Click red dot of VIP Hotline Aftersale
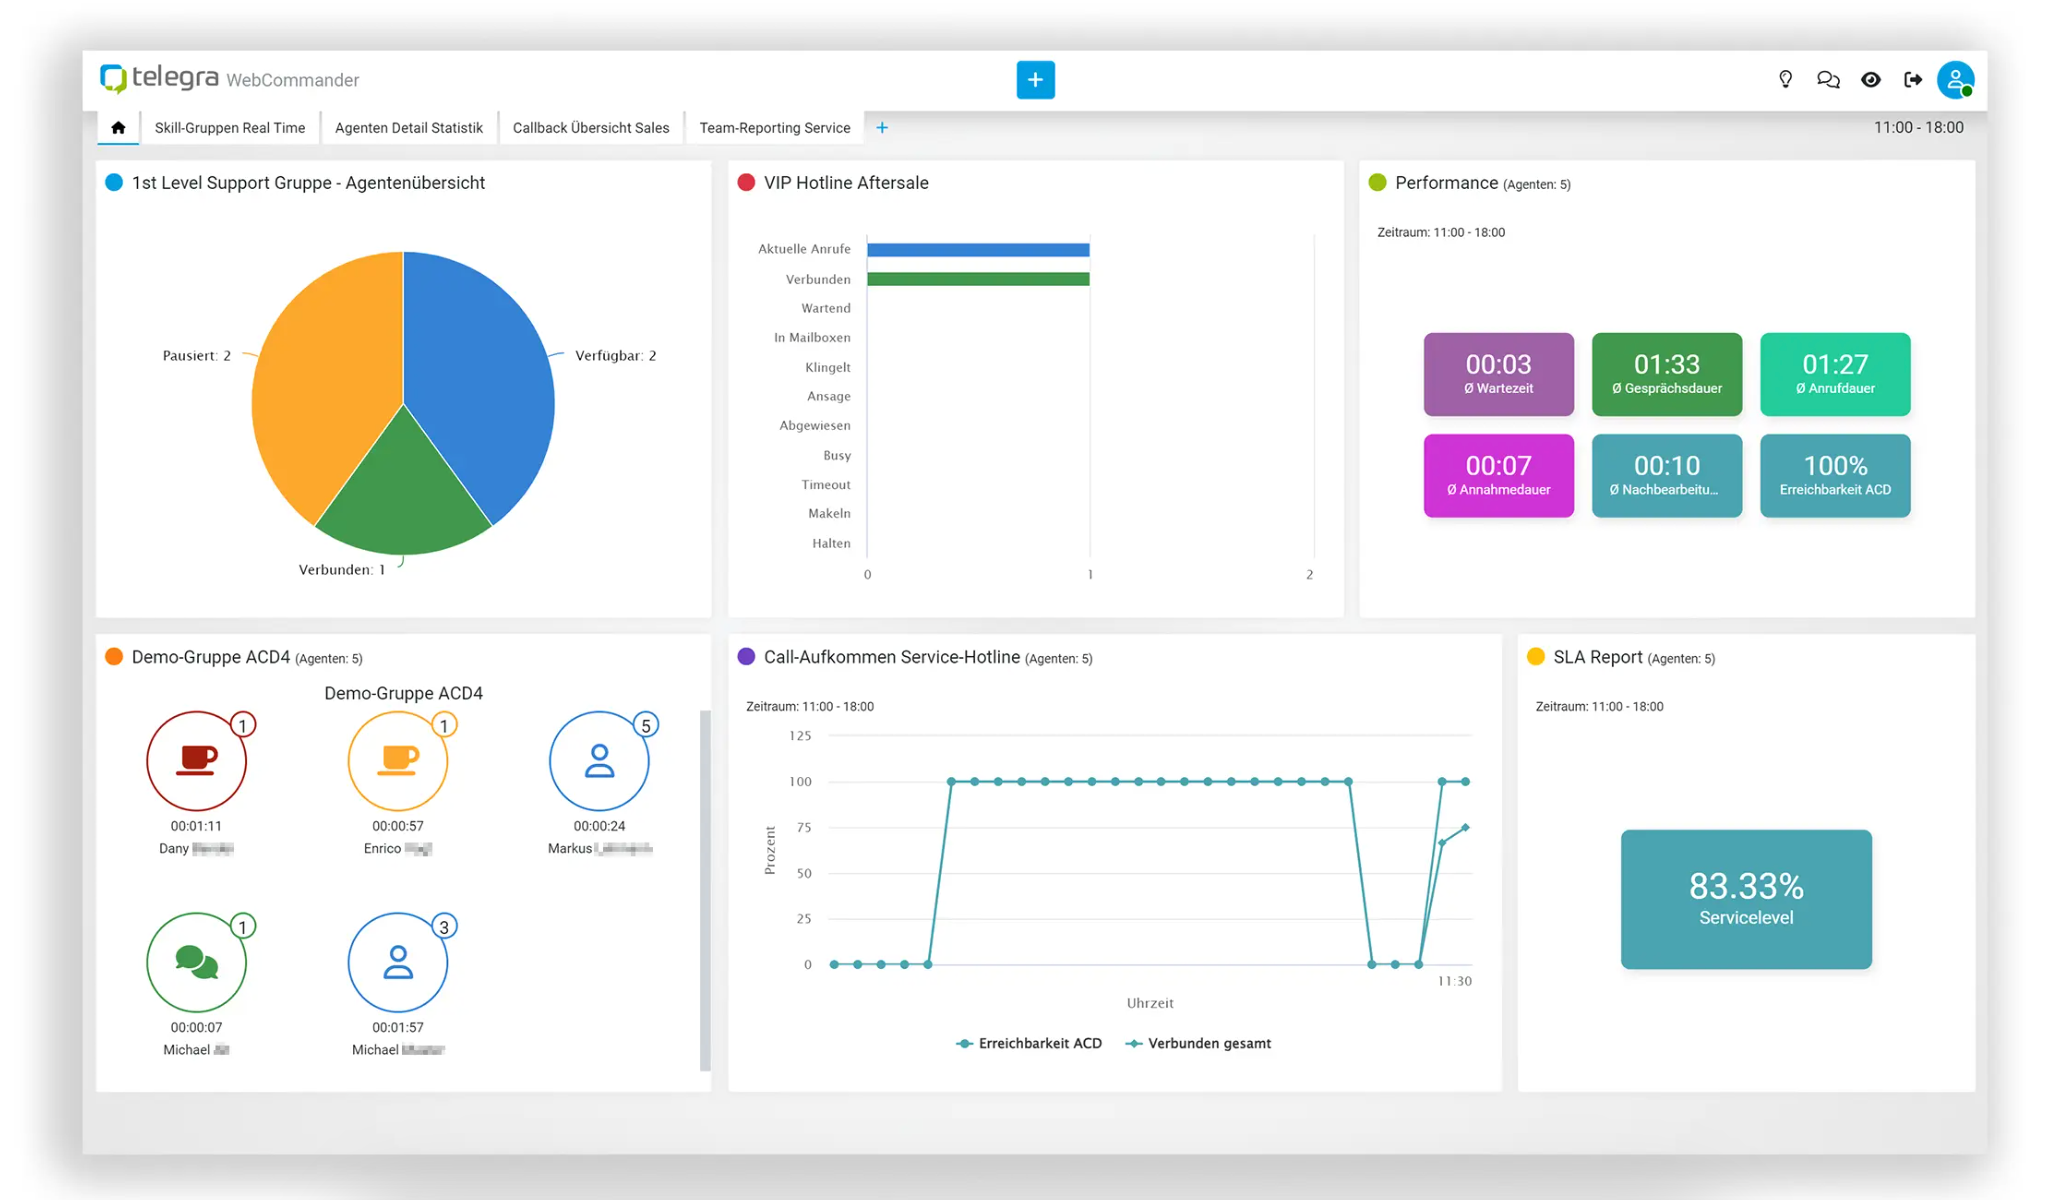 (746, 183)
